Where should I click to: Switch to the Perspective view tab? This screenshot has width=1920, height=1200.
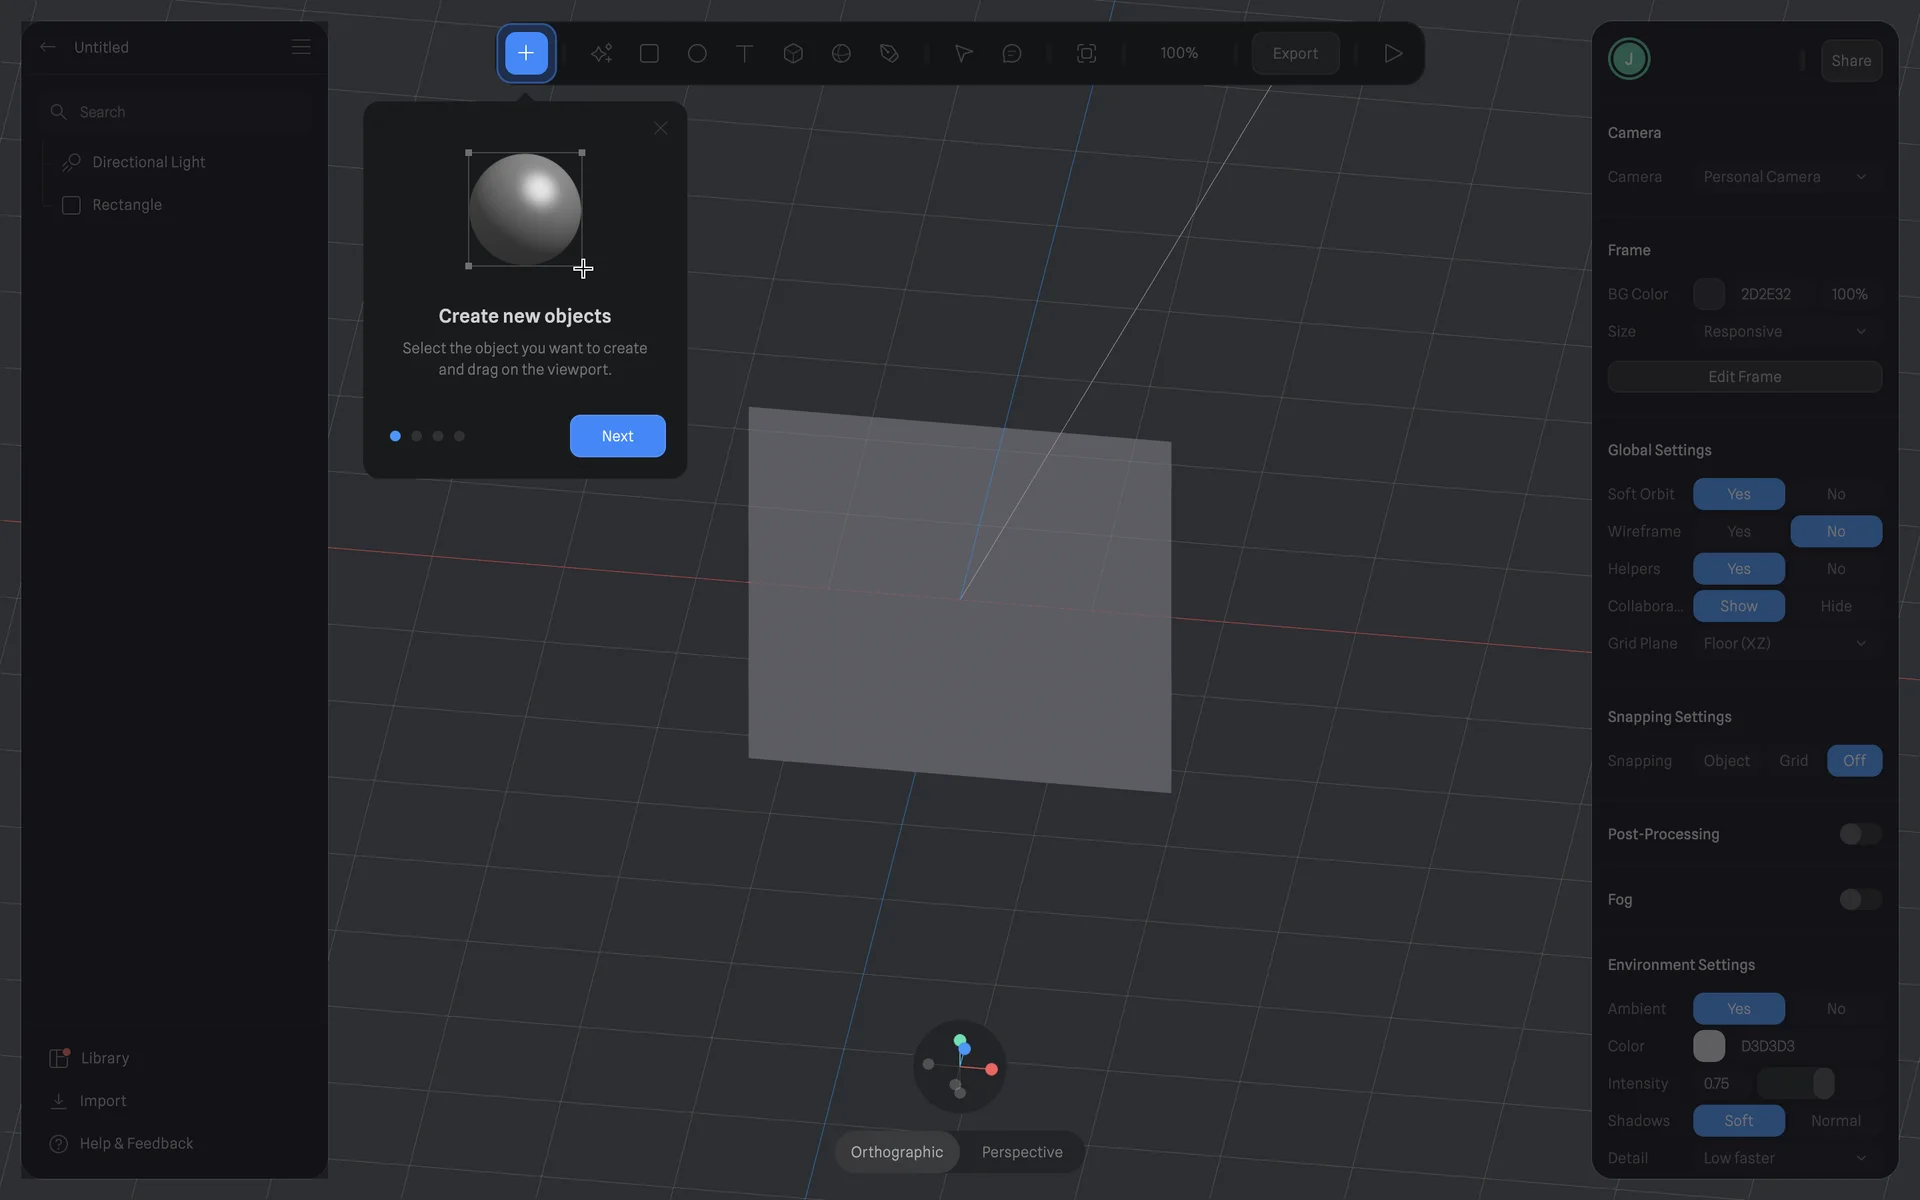coord(1021,1152)
